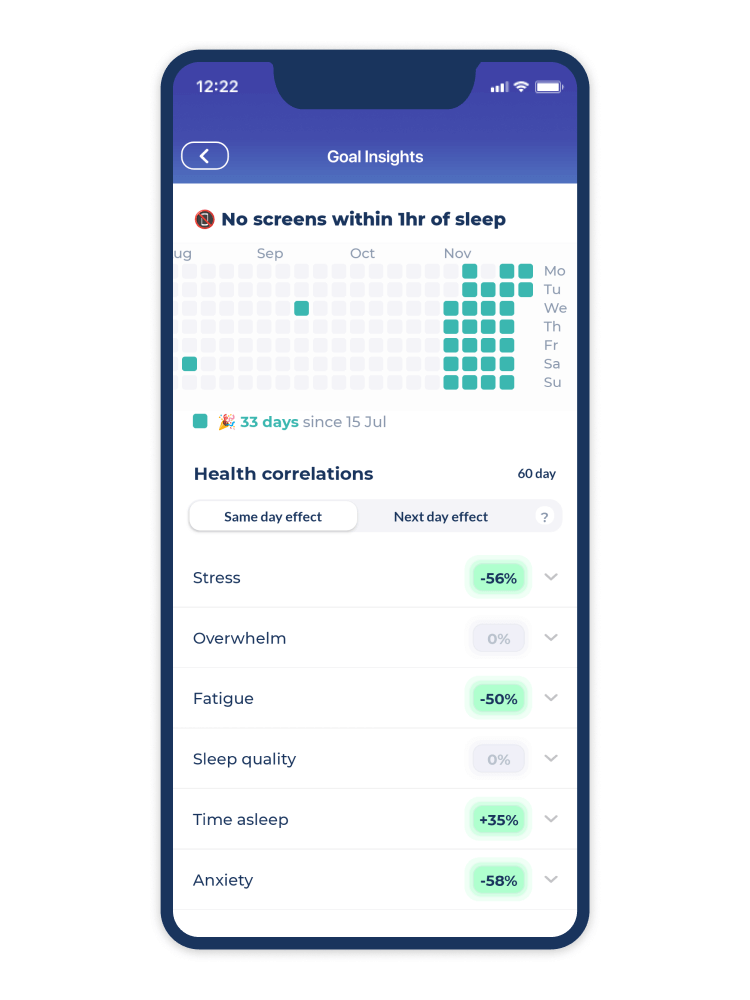Image resolution: width=750 pixels, height=1000 pixels.
Task: Switch to Next day effect
Action: click(441, 517)
